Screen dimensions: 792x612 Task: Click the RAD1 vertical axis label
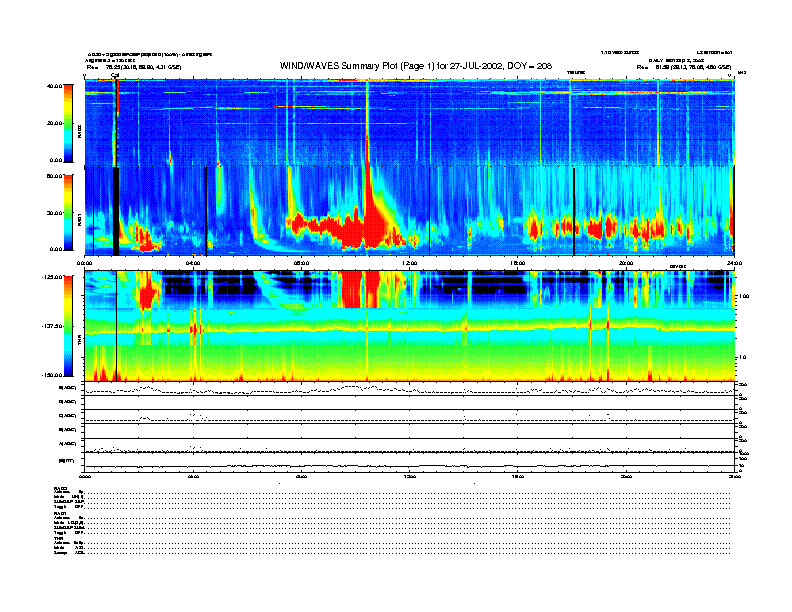[79, 220]
